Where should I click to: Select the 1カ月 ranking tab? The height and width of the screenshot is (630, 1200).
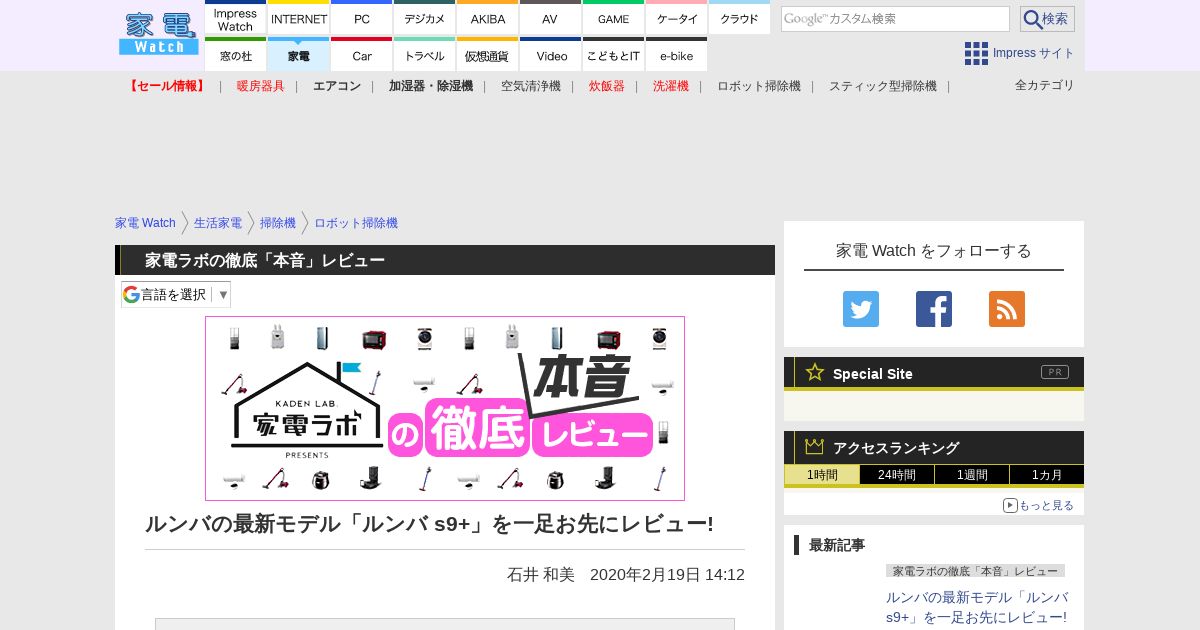(1047, 475)
